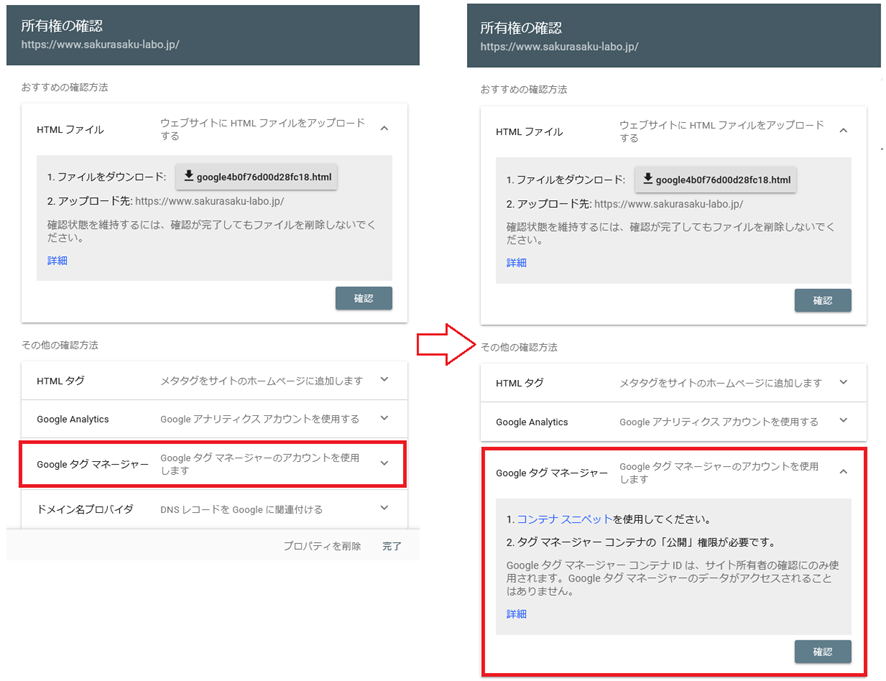This screenshot has height=681, width=886.
Task: Collapse HTML ファイル section in left panel
Action: [384, 129]
